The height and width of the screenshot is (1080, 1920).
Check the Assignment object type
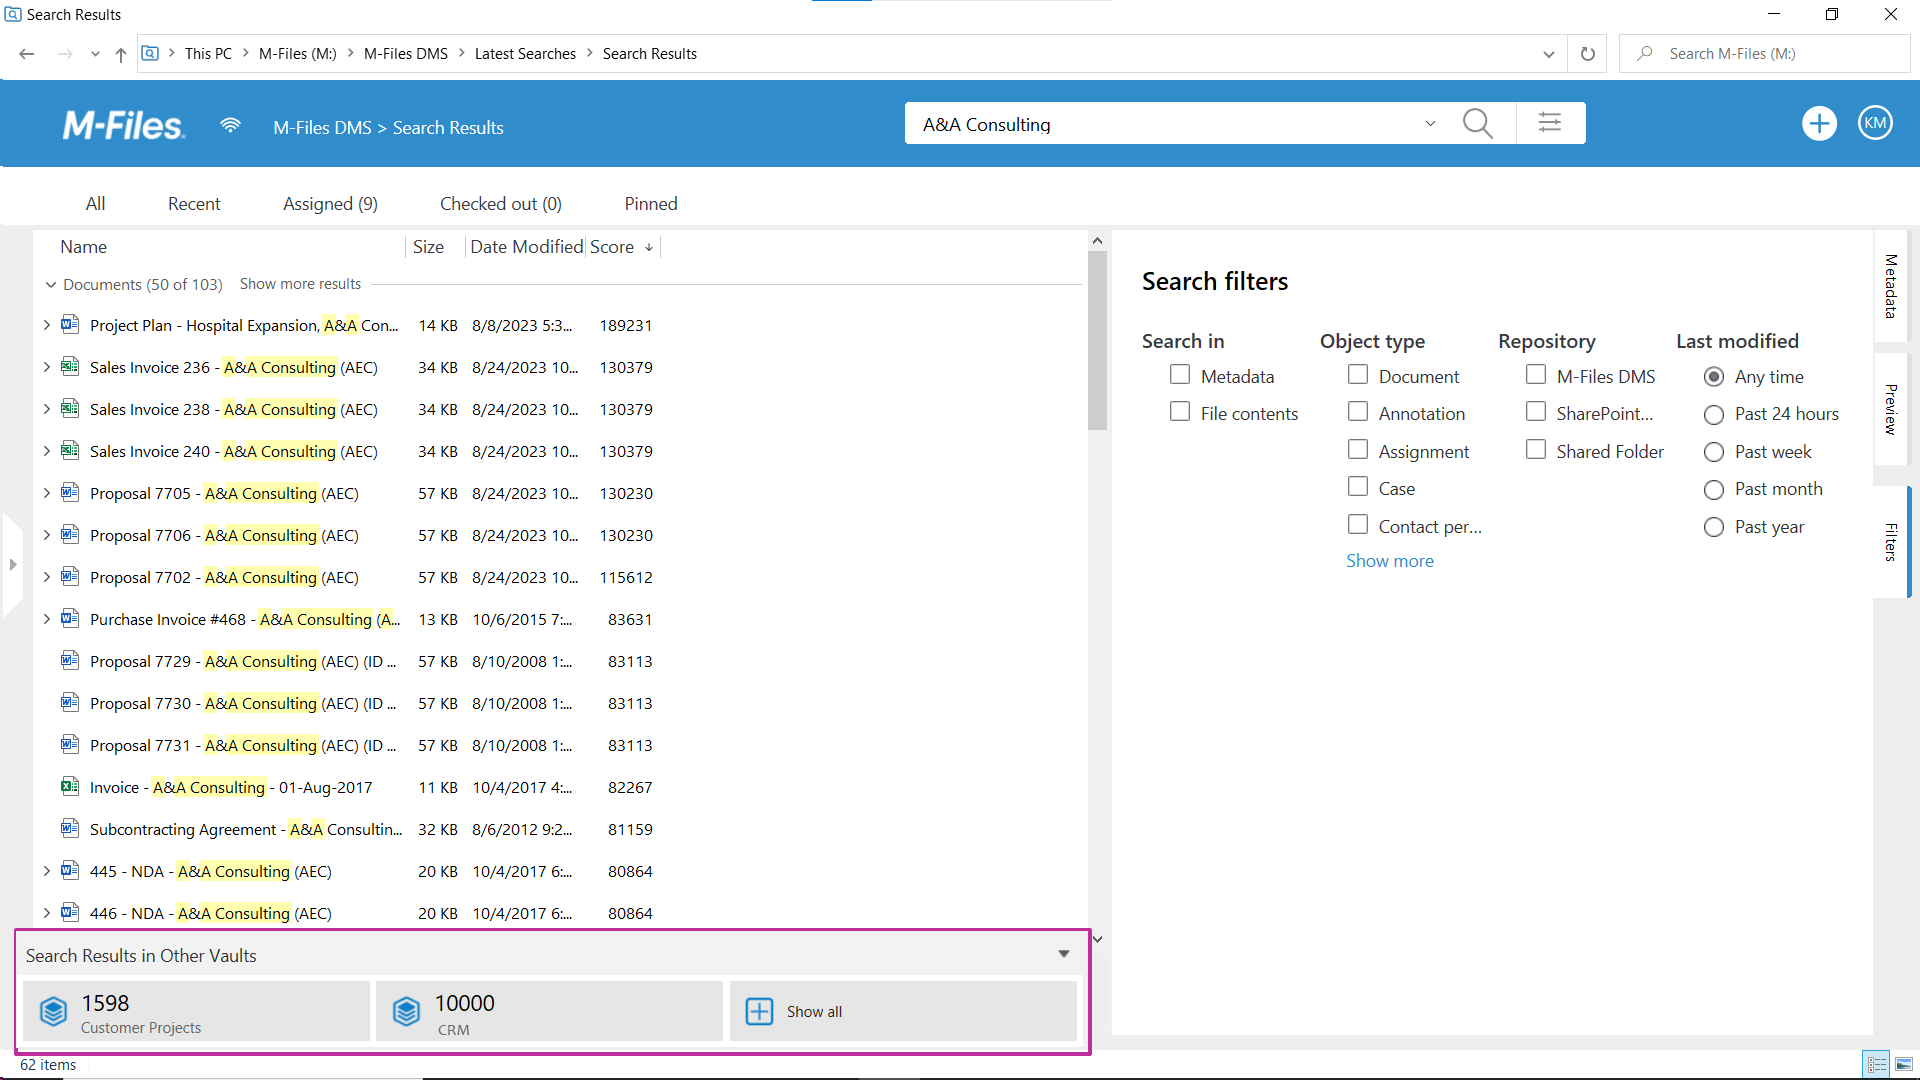(x=1358, y=449)
